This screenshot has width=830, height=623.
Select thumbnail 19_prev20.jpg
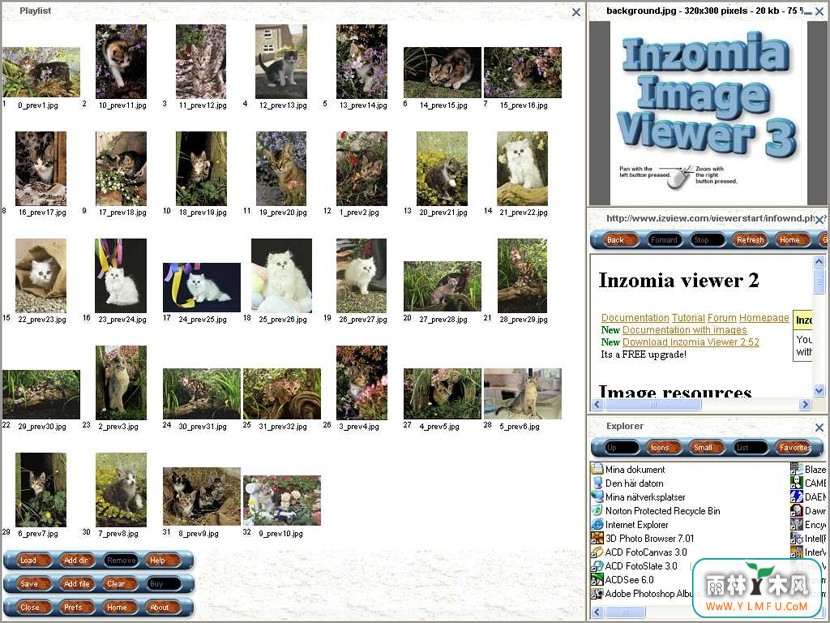(281, 168)
